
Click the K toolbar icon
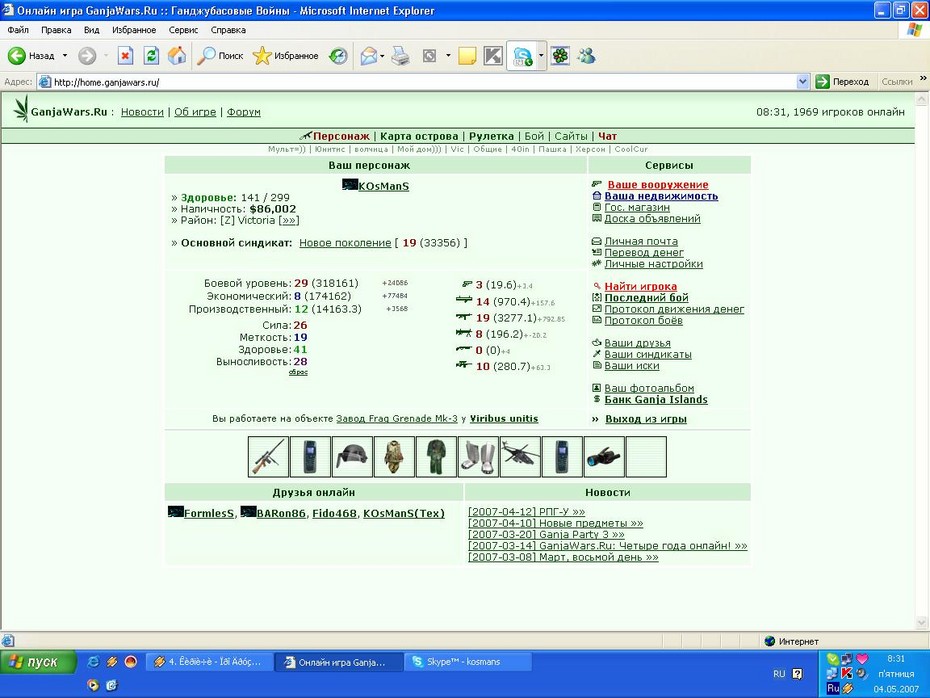point(493,56)
